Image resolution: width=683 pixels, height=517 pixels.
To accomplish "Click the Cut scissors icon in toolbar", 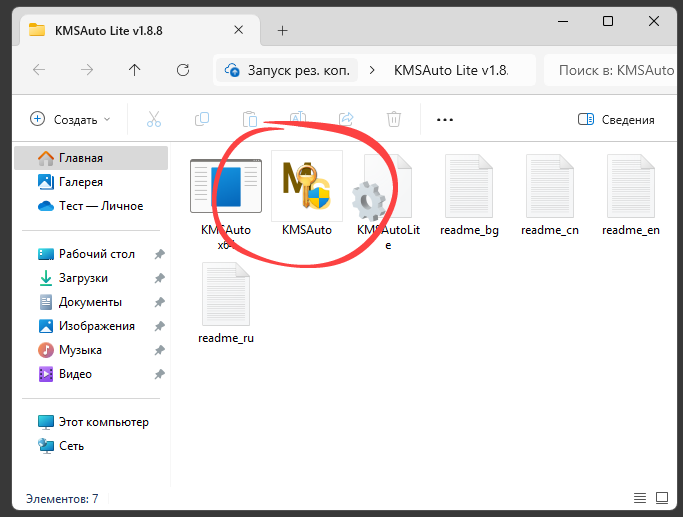I will point(154,119).
